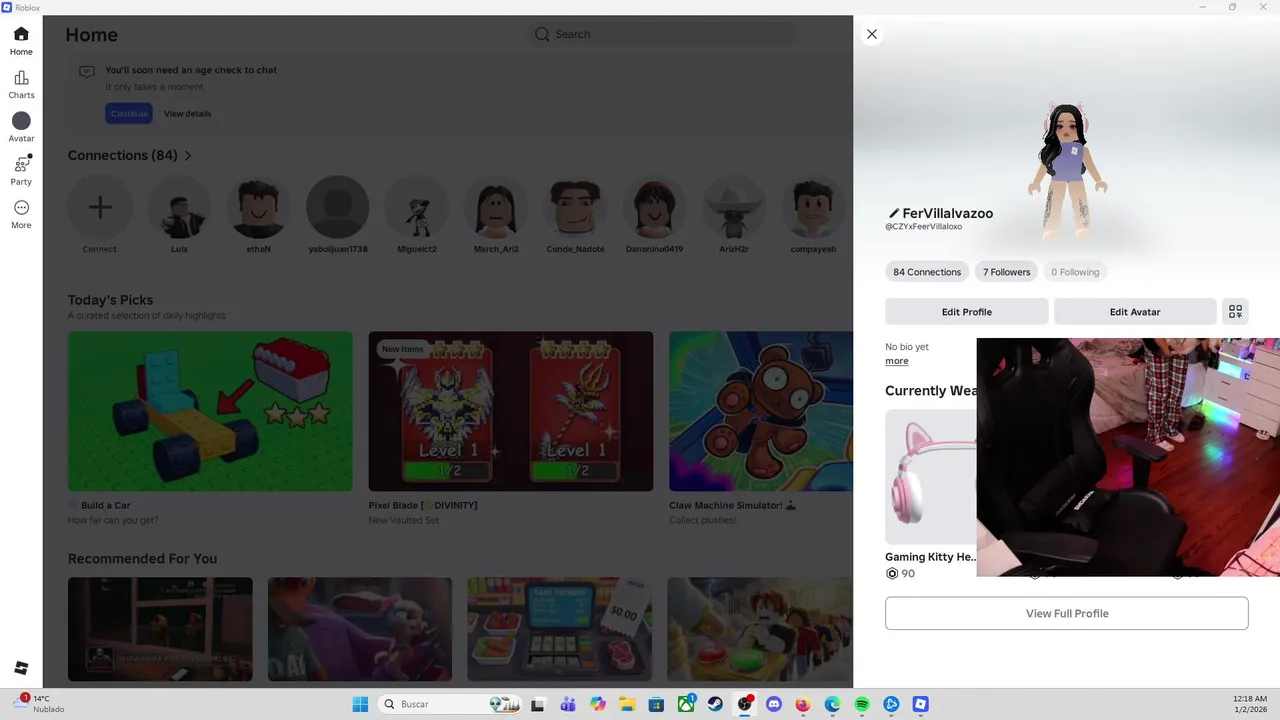Image resolution: width=1280 pixels, height=720 pixels.
Task: Open the Avatar page in sidebar
Action: click(21, 128)
